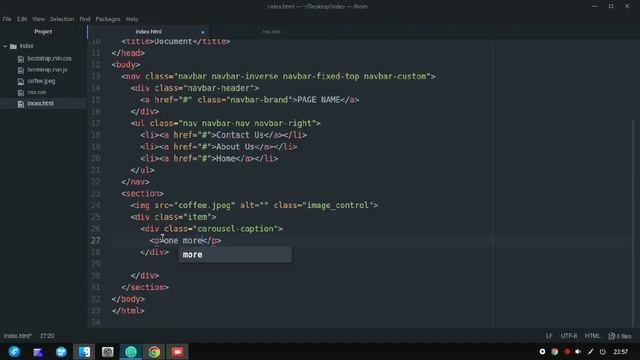Click the red recording tray indicator
This screenshot has width=640, height=360.
[x=567, y=351]
